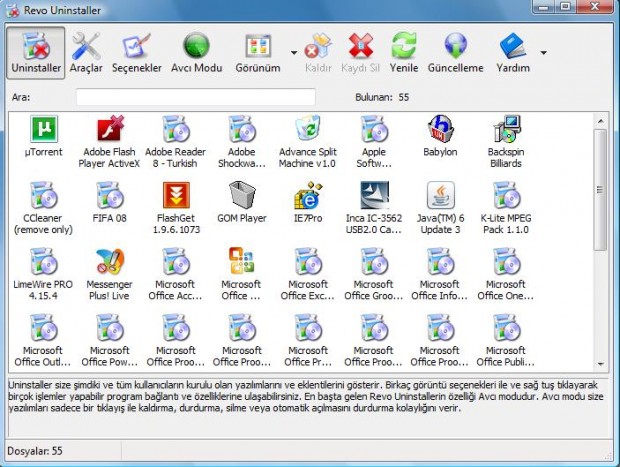The width and height of the screenshot is (620, 467).
Task: Select the Uninstaller toolbar button
Action: 36,53
